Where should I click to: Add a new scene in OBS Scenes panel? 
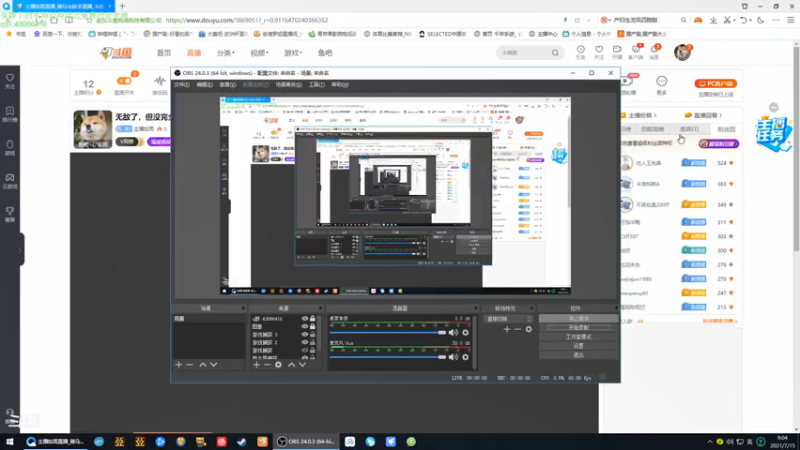[x=179, y=365]
